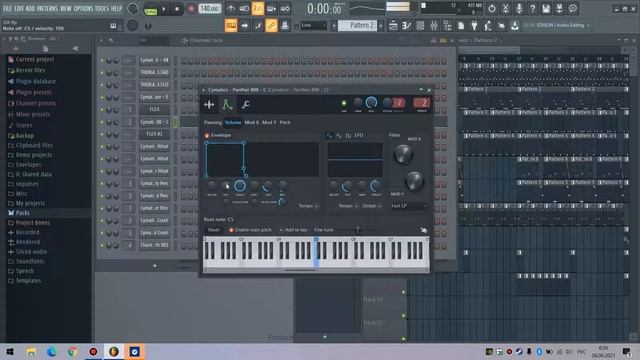Open the View browser toolbar icon
Image resolution: width=640 pixels, height=360 pixels.
(447, 26)
